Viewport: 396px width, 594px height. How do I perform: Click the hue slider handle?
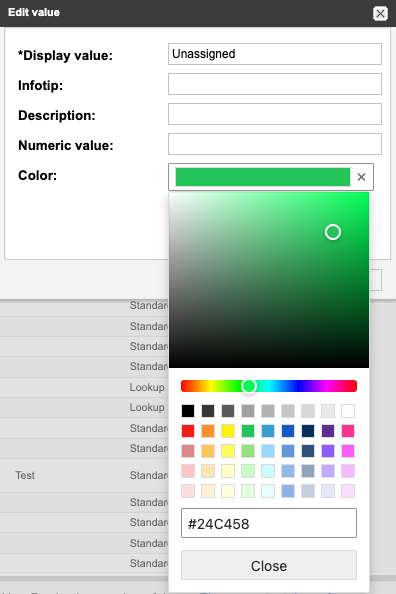coord(249,386)
